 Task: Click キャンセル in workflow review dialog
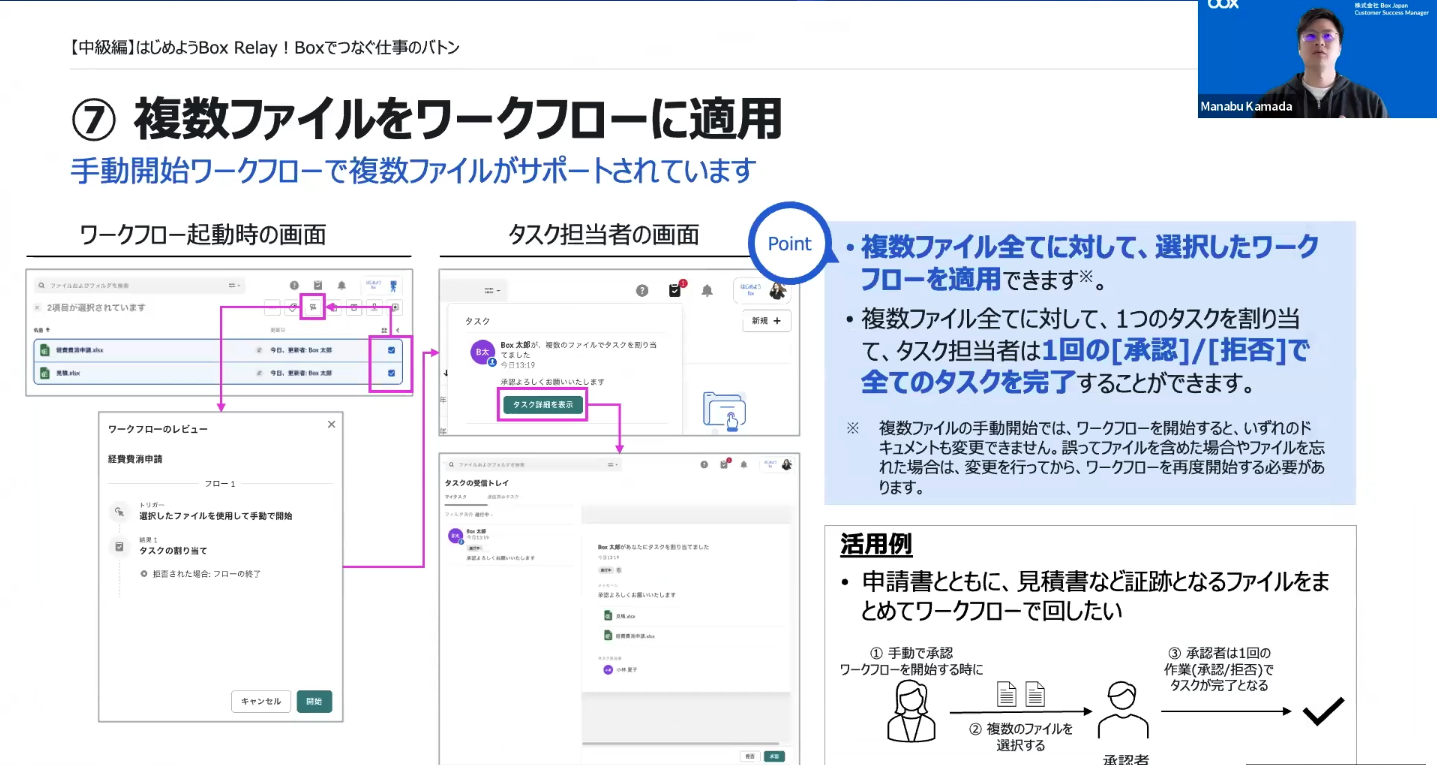[261, 701]
